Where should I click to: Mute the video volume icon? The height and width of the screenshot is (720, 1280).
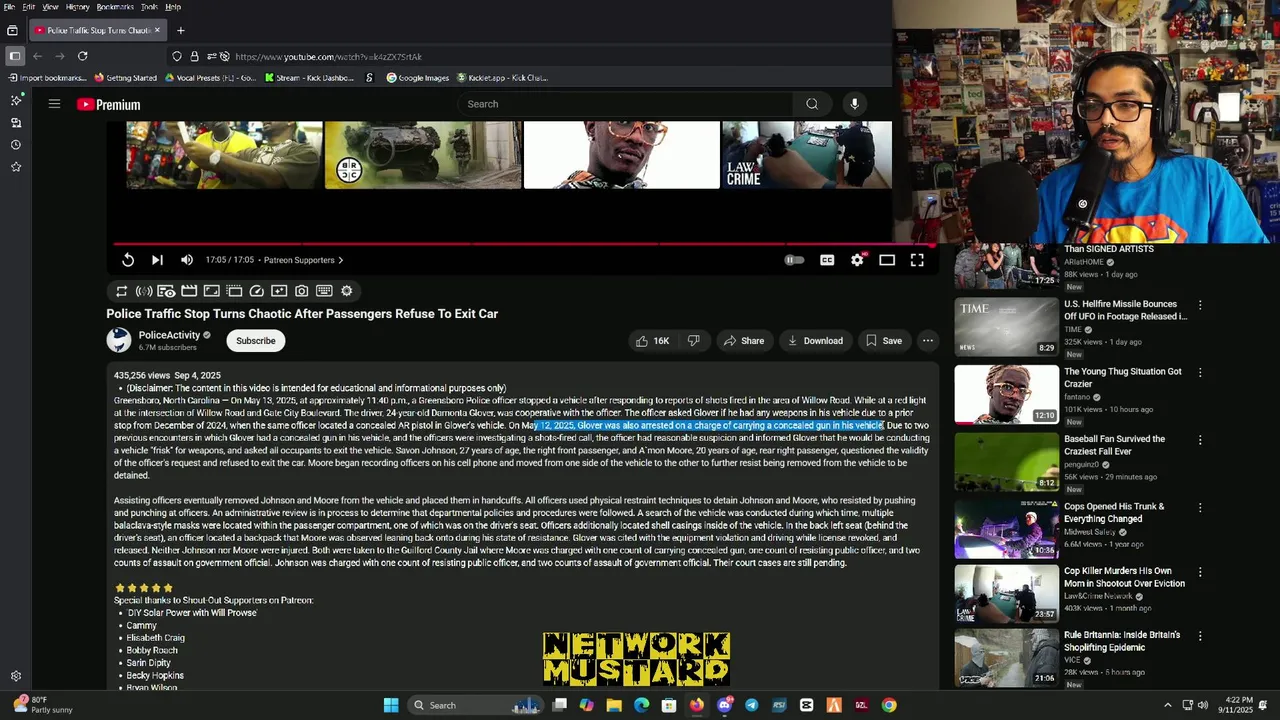tap(187, 260)
